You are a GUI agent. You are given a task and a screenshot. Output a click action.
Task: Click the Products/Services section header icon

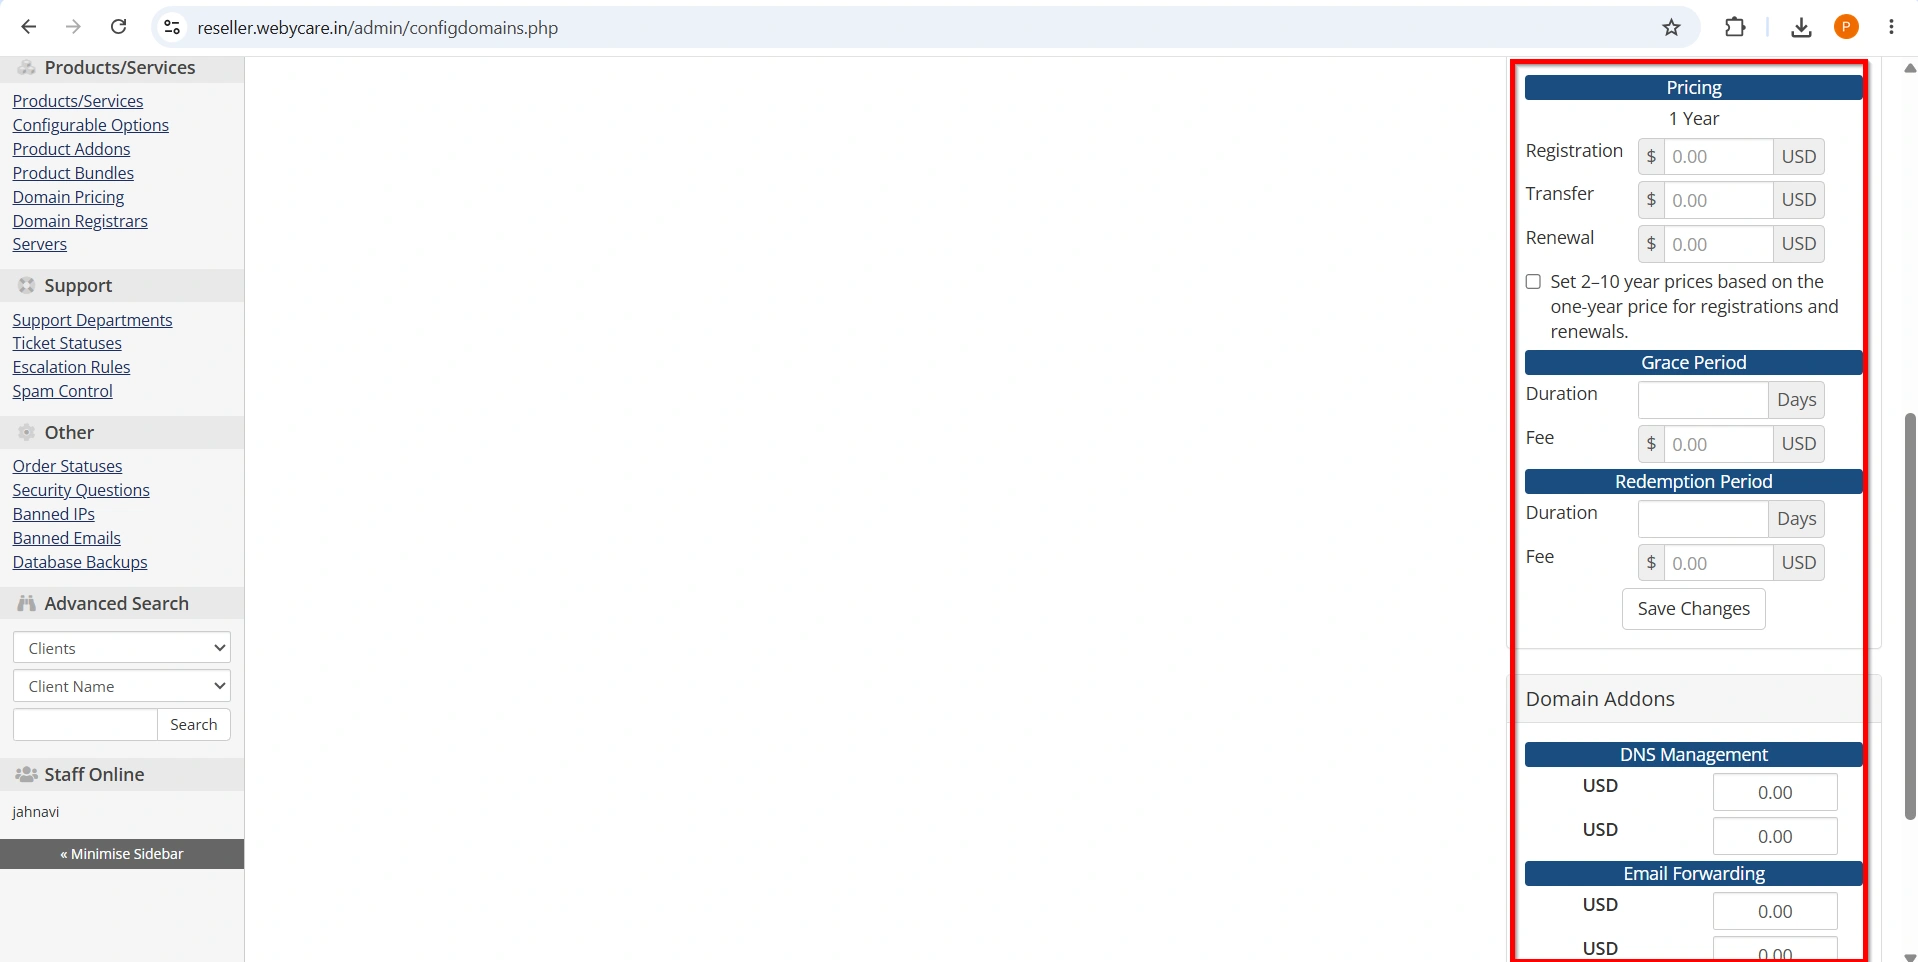[x=27, y=68]
